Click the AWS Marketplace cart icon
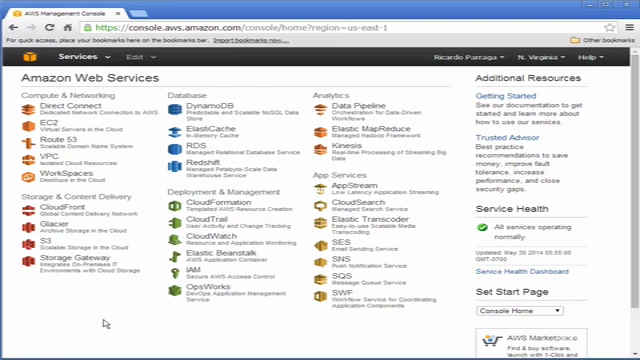The width and height of the screenshot is (640, 360). (x=492, y=340)
